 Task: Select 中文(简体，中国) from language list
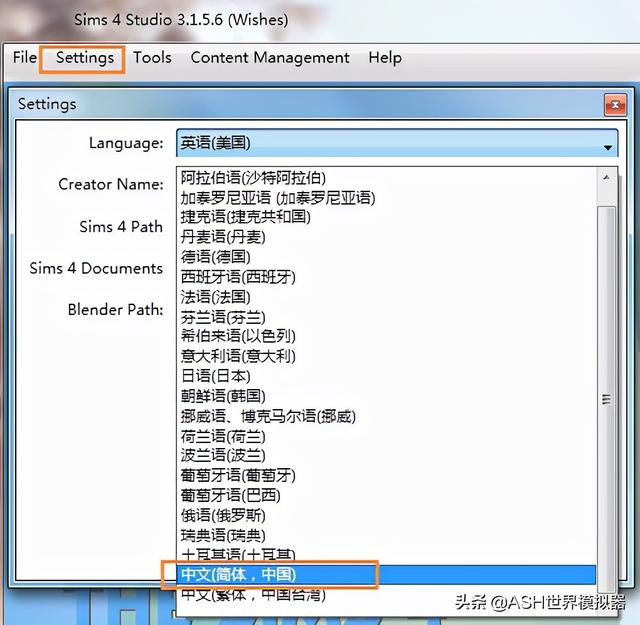[238, 575]
